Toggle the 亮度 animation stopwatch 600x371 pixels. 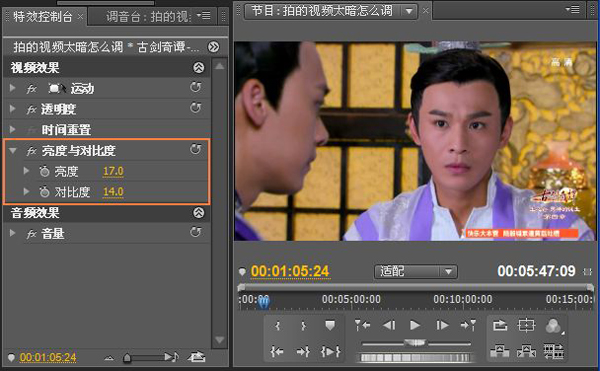pyautogui.click(x=44, y=171)
